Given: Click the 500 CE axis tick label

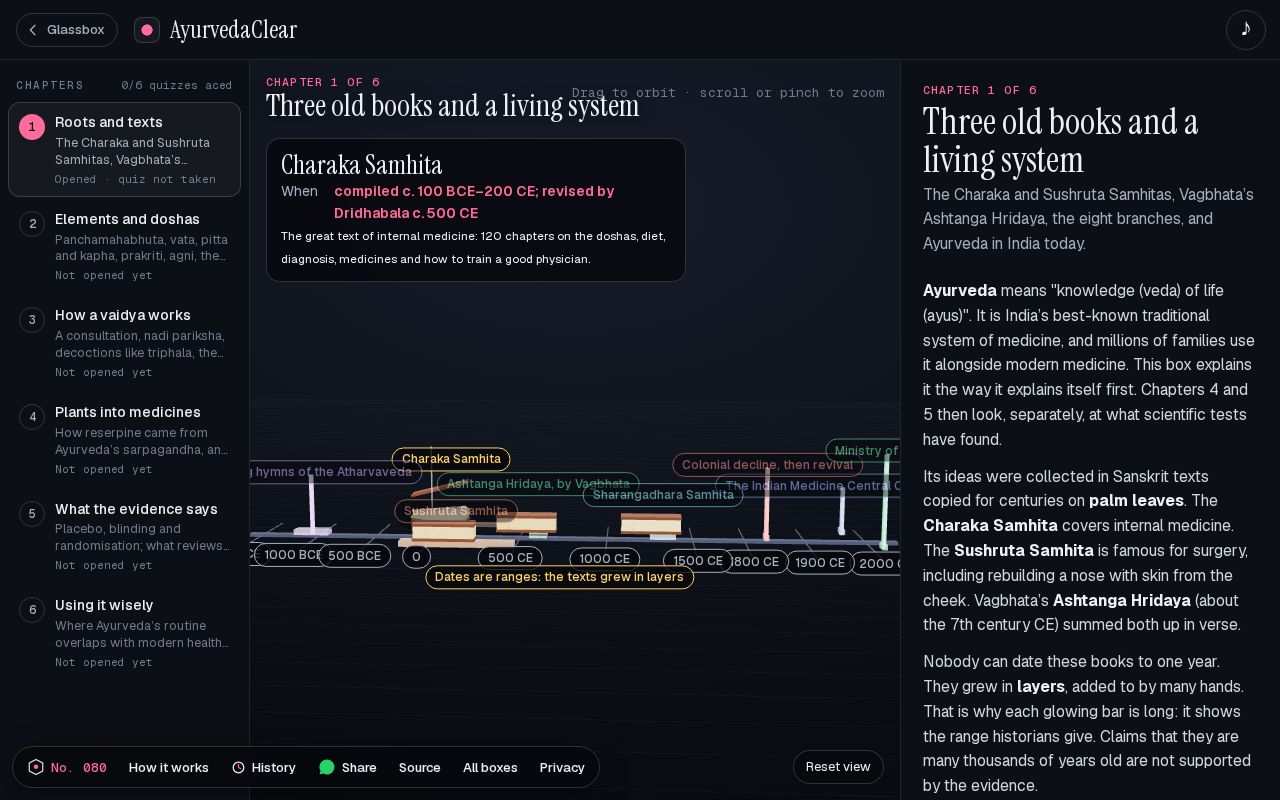Looking at the screenshot, I should pos(510,558).
